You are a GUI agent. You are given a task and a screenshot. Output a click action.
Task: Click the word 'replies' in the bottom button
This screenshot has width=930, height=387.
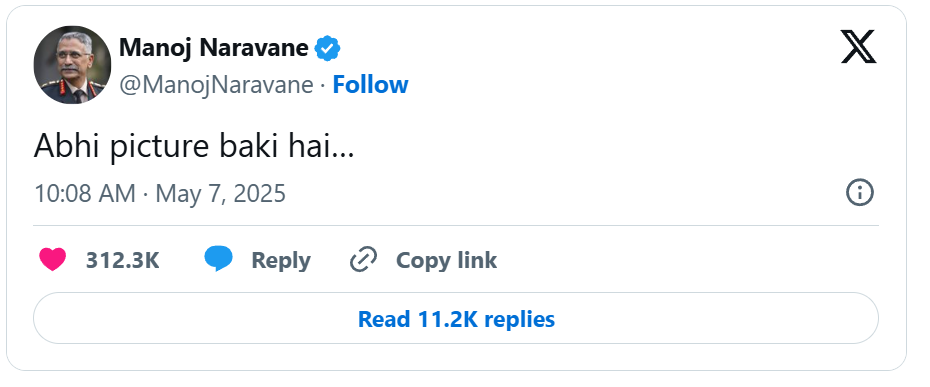520,319
